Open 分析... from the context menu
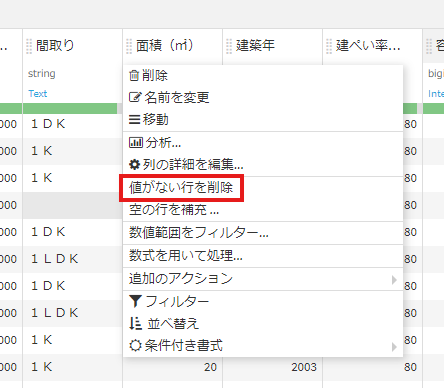 click(x=263, y=143)
